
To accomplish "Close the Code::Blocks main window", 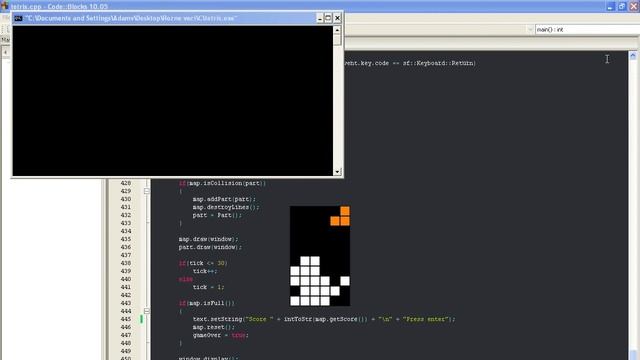I will point(633,7).
